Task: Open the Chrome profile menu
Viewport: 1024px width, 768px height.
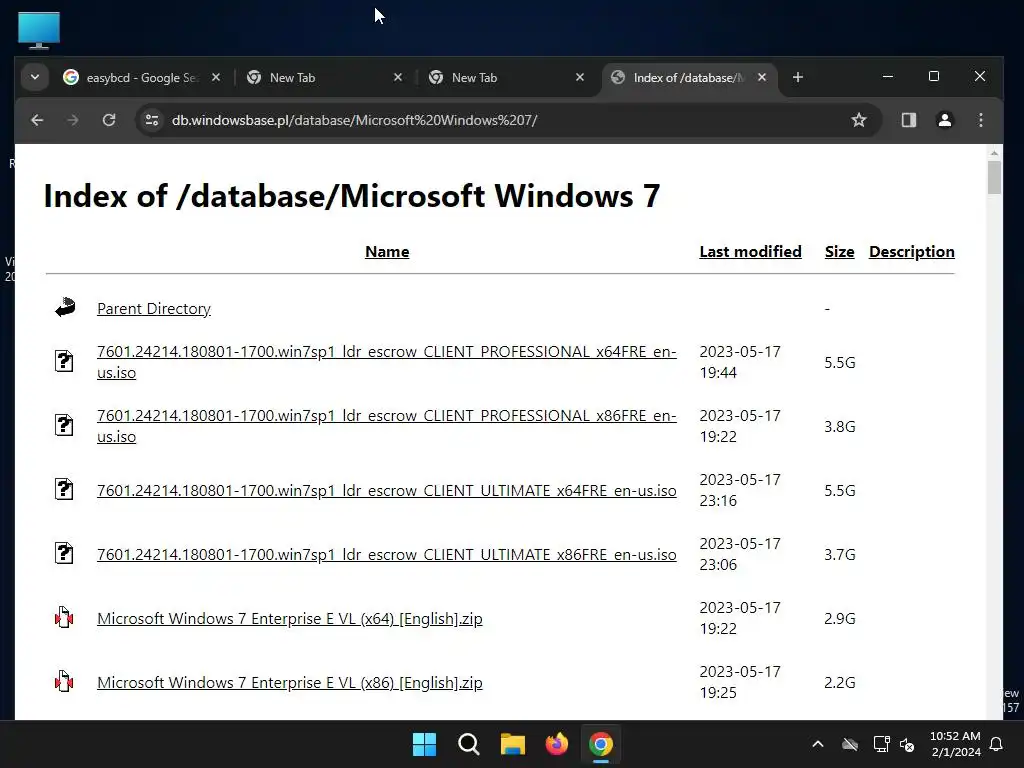Action: 944,120
